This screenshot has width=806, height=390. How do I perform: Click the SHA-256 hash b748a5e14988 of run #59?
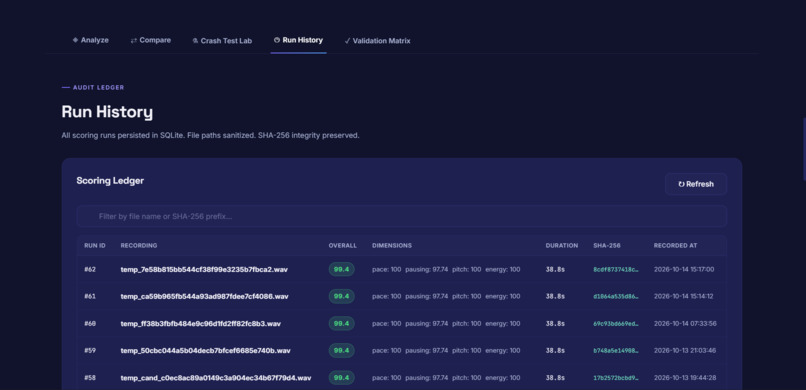pyautogui.click(x=616, y=350)
